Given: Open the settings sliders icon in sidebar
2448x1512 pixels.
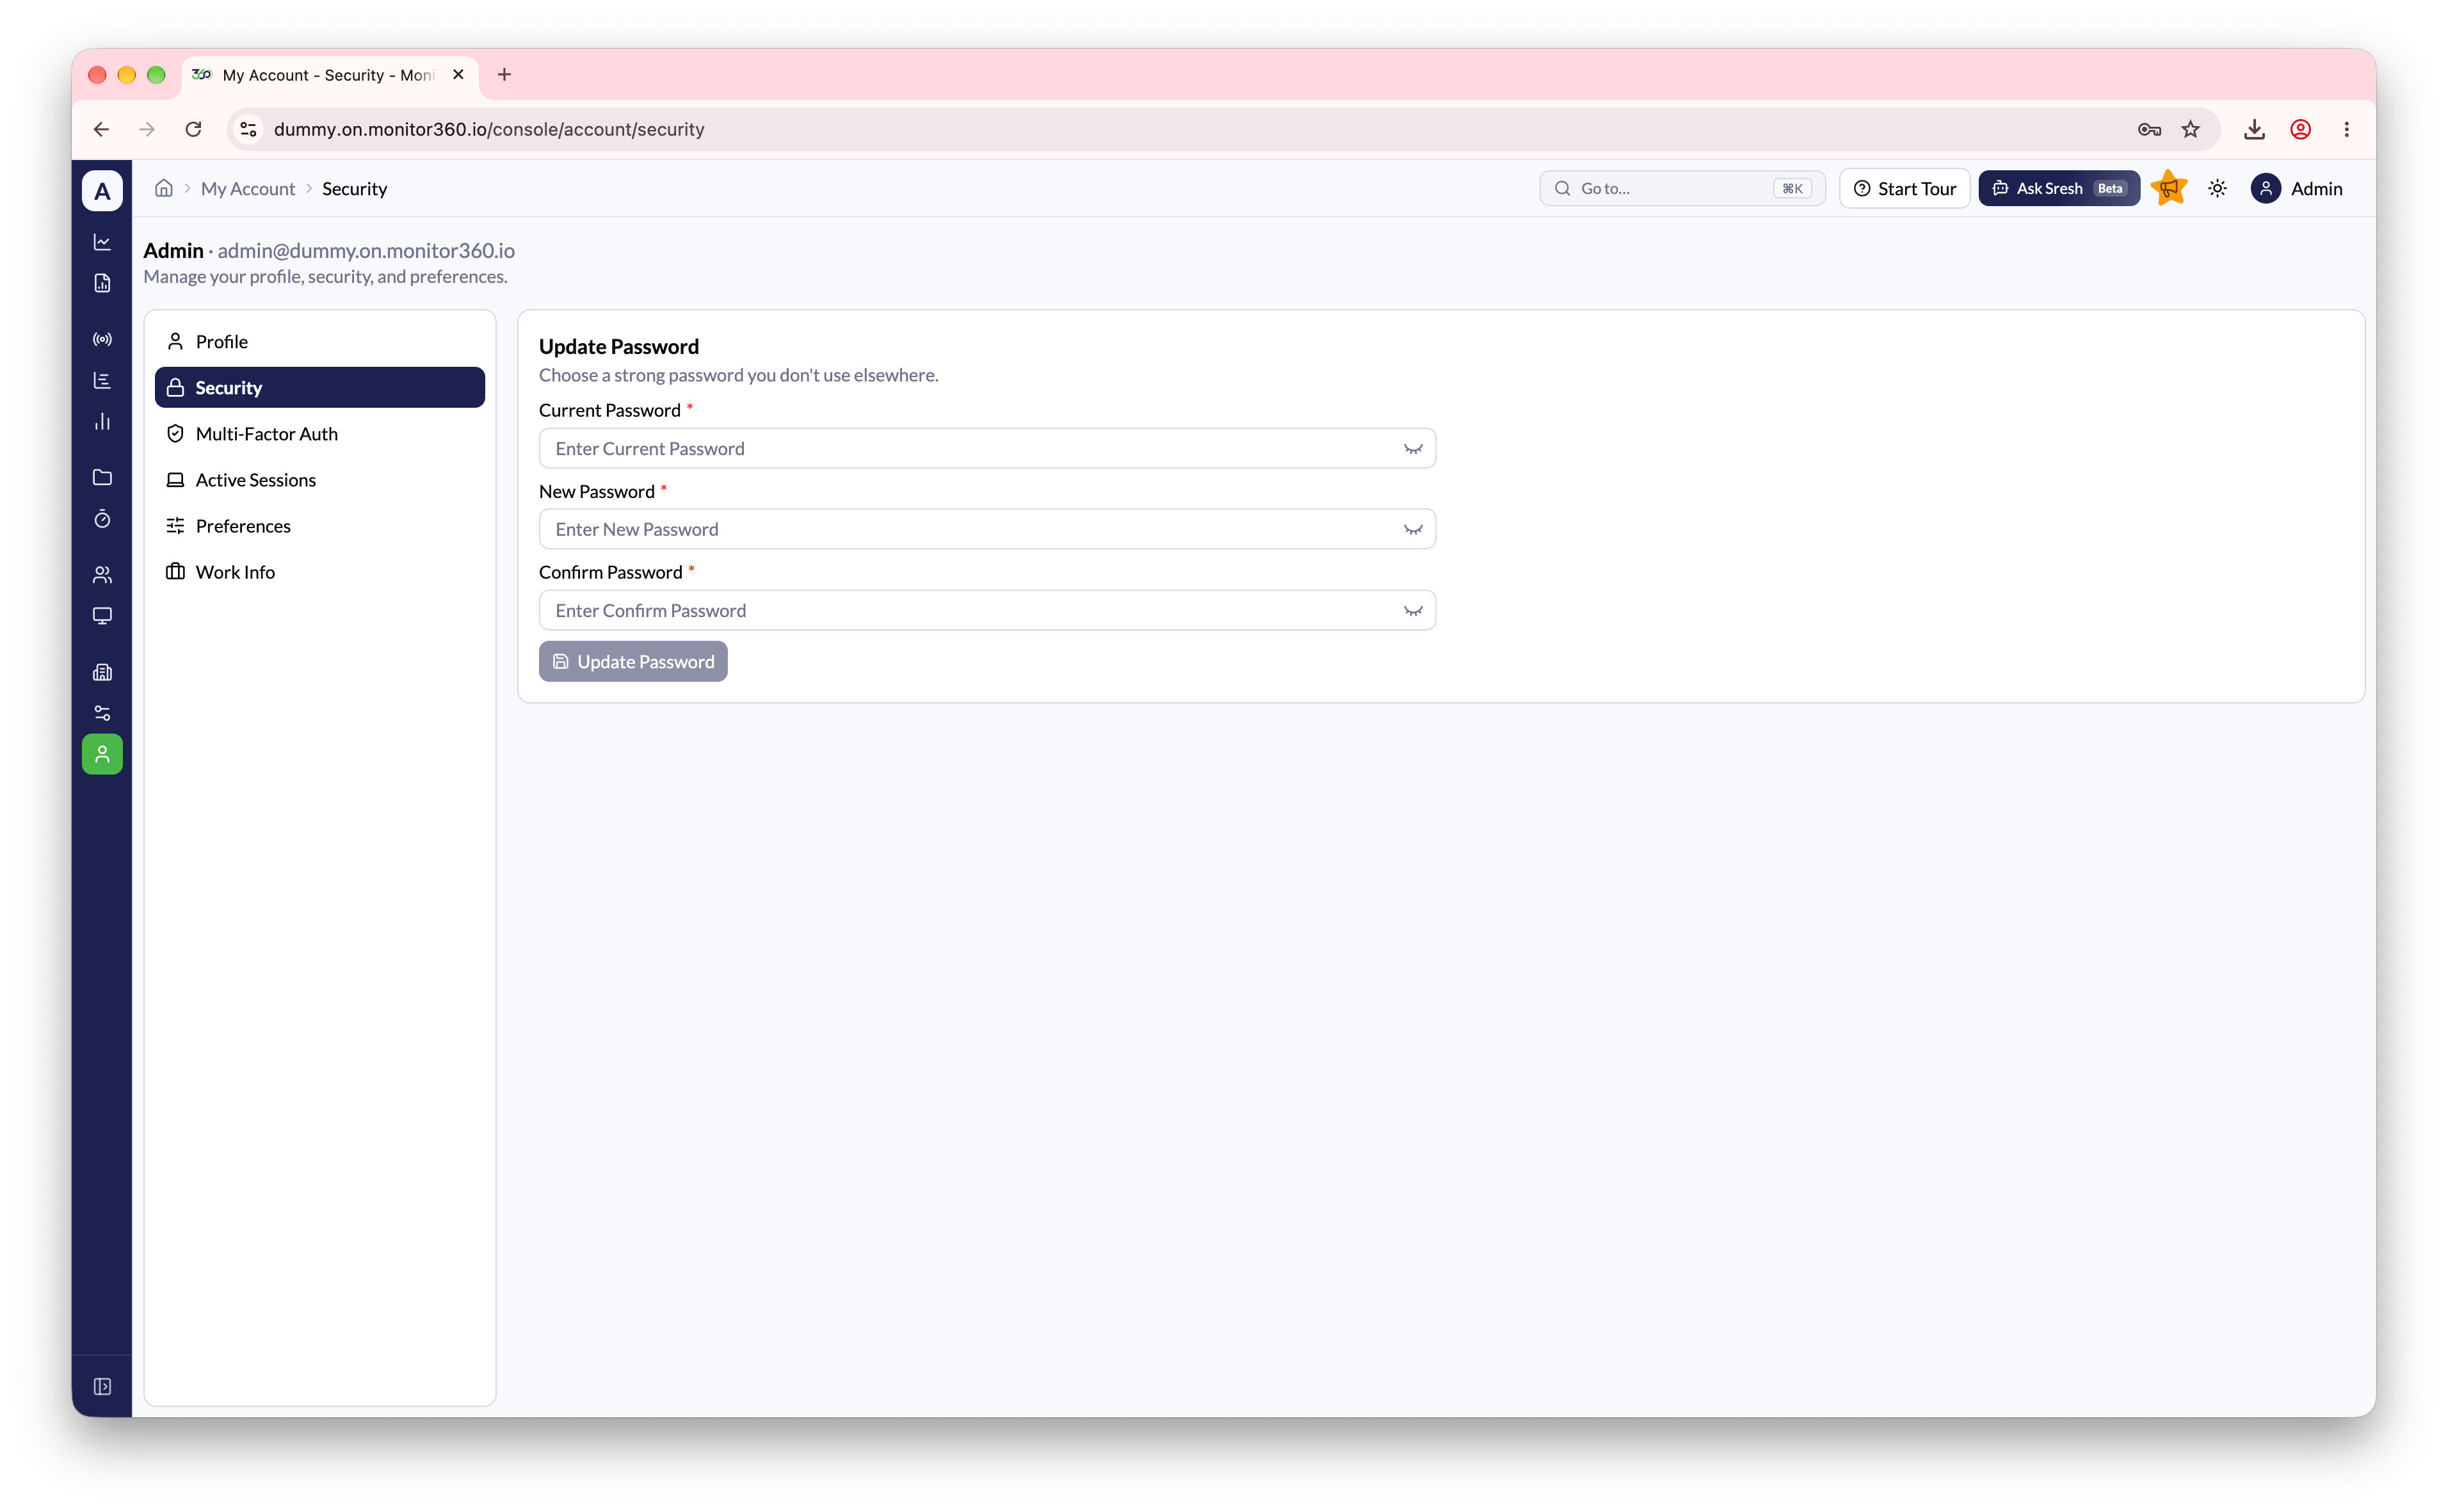Looking at the screenshot, I should click(102, 713).
